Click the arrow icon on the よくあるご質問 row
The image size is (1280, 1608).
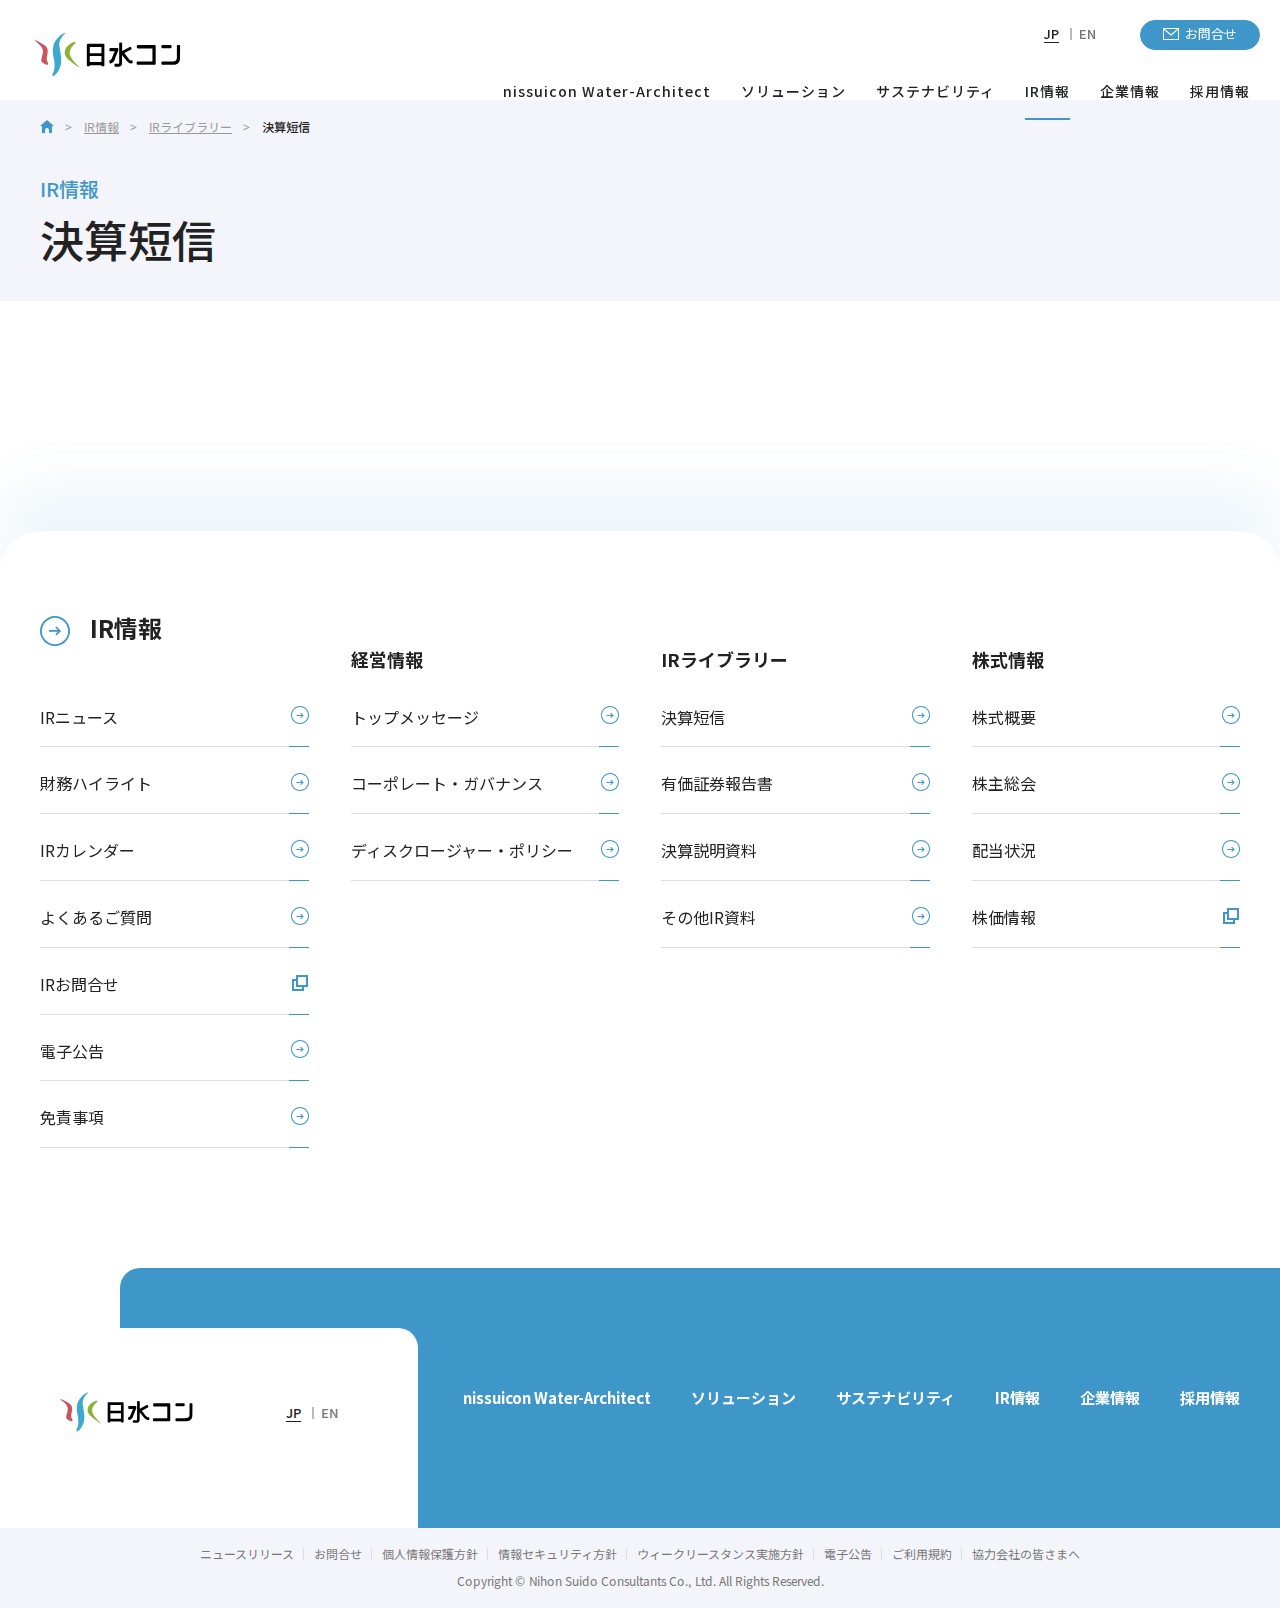[x=300, y=916]
